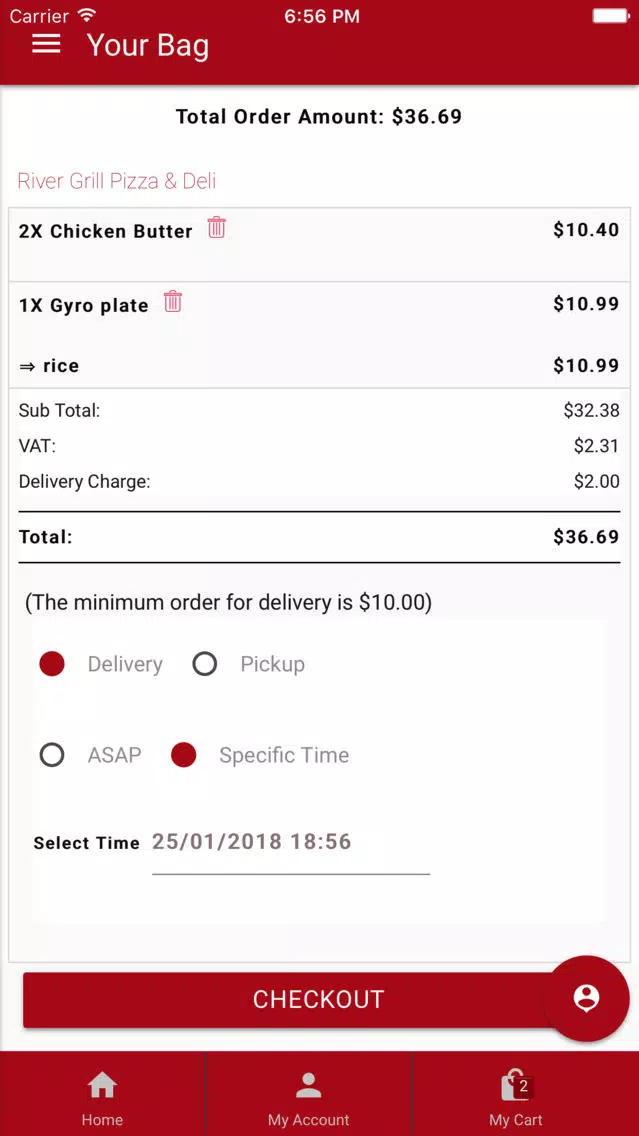Tap the battery indicator in status bar
Image resolution: width=639 pixels, height=1136 pixels.
(609, 15)
